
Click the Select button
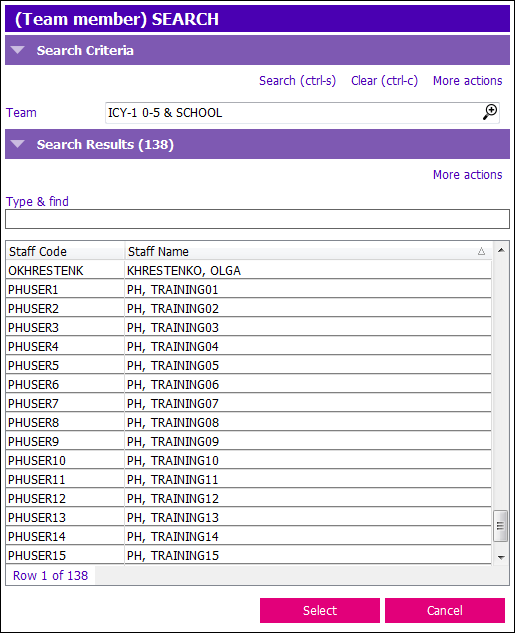[320, 610]
